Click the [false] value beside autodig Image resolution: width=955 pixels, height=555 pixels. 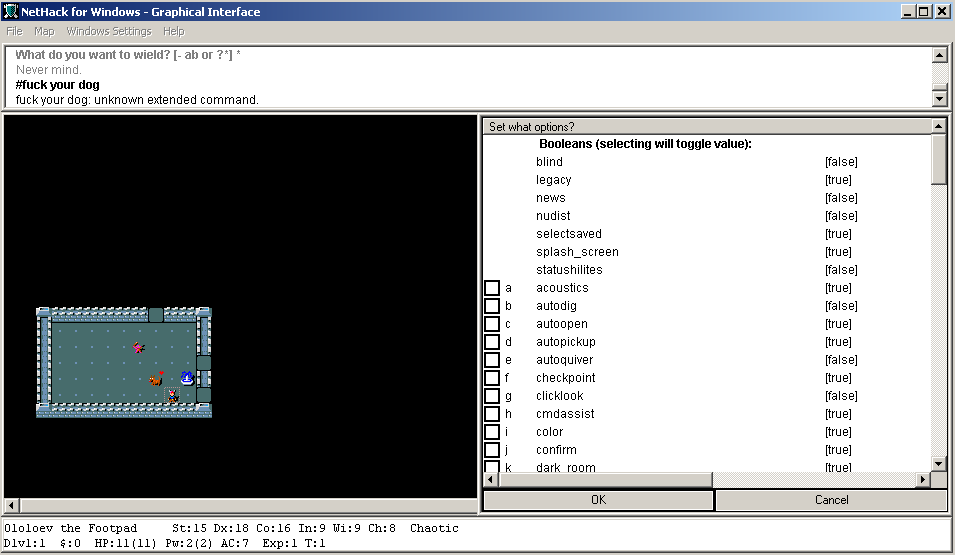tap(841, 306)
